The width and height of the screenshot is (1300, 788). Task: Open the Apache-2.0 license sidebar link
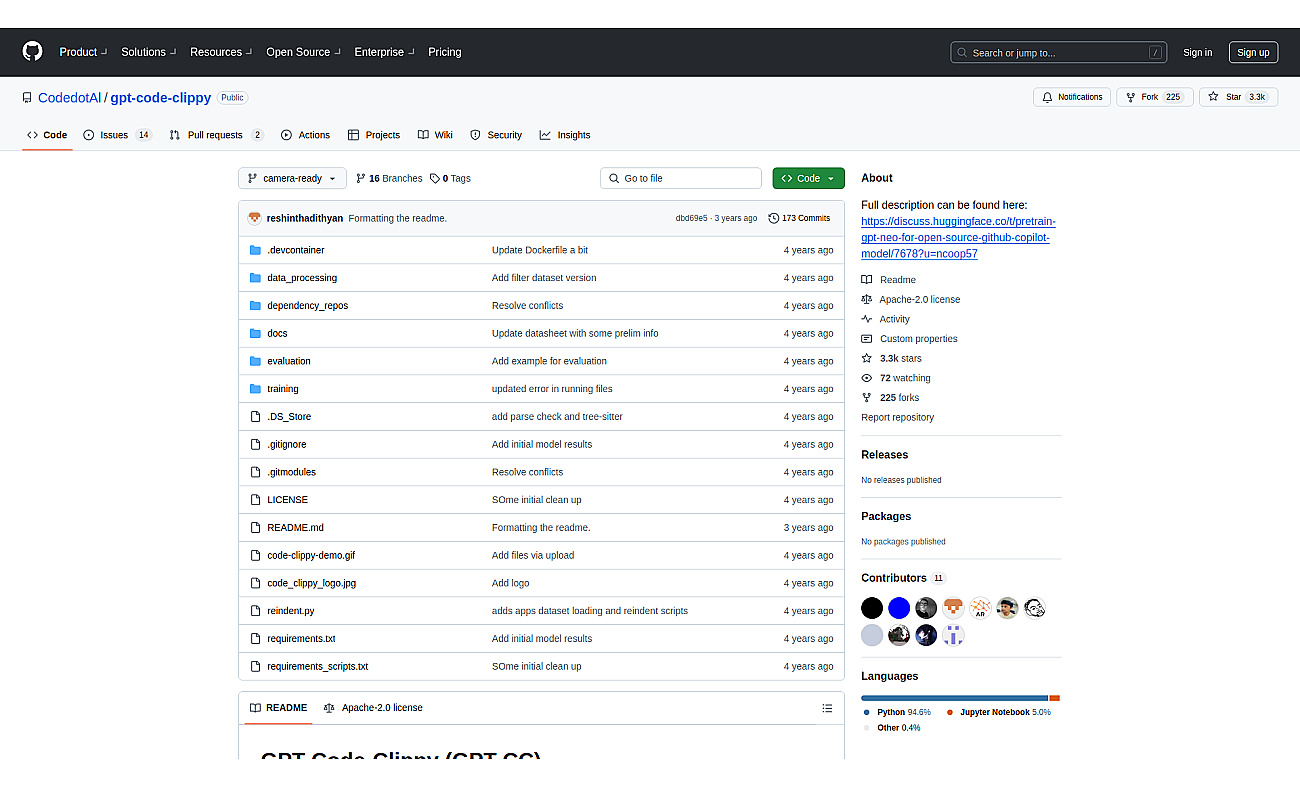(x=911, y=299)
